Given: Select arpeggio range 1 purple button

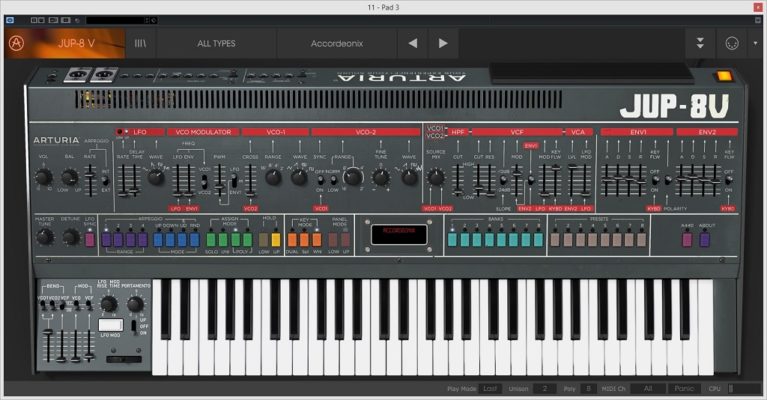Looking at the screenshot, I should tap(107, 240).
